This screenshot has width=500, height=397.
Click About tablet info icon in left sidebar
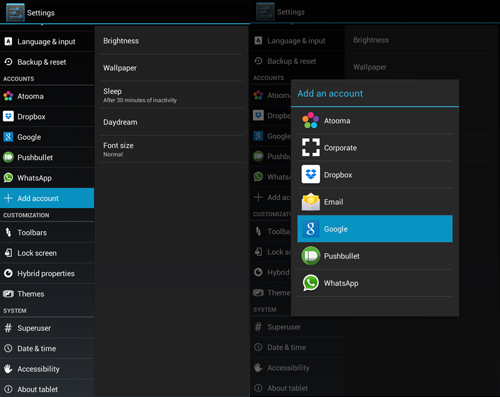[x=8, y=389]
